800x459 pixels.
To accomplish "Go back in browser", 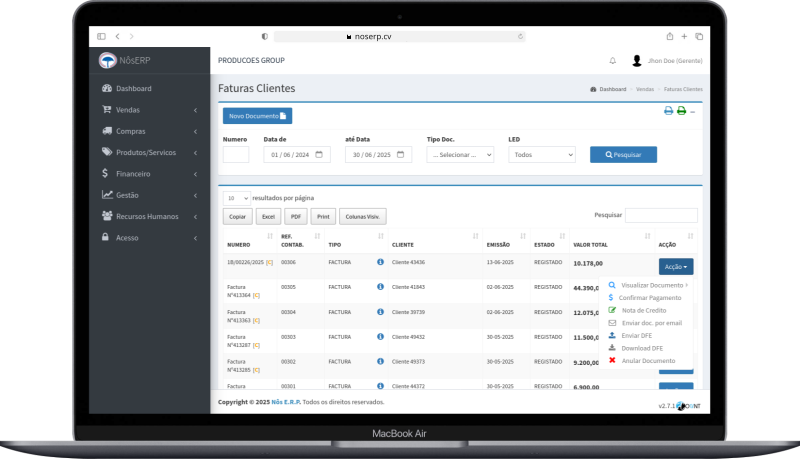I will click(x=117, y=36).
